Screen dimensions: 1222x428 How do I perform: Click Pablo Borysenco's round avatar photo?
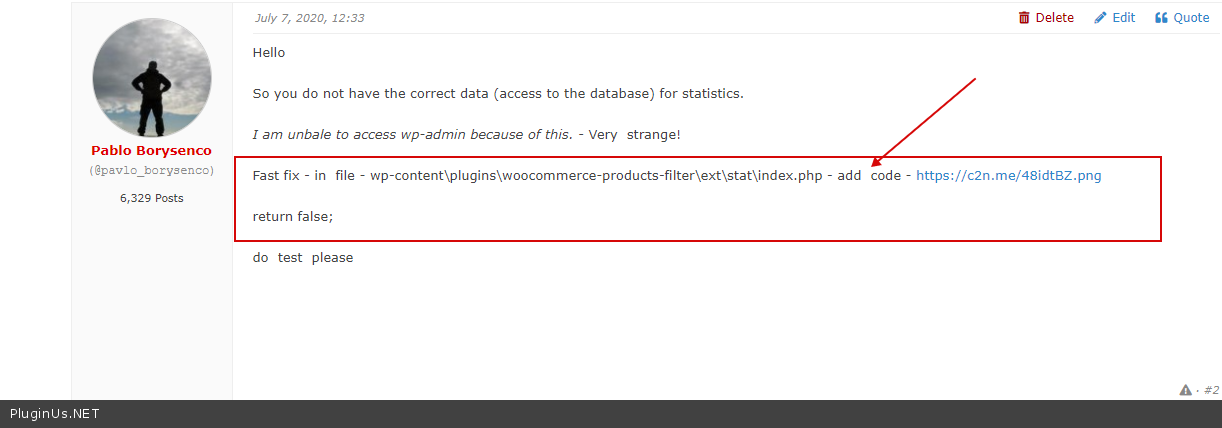click(151, 77)
